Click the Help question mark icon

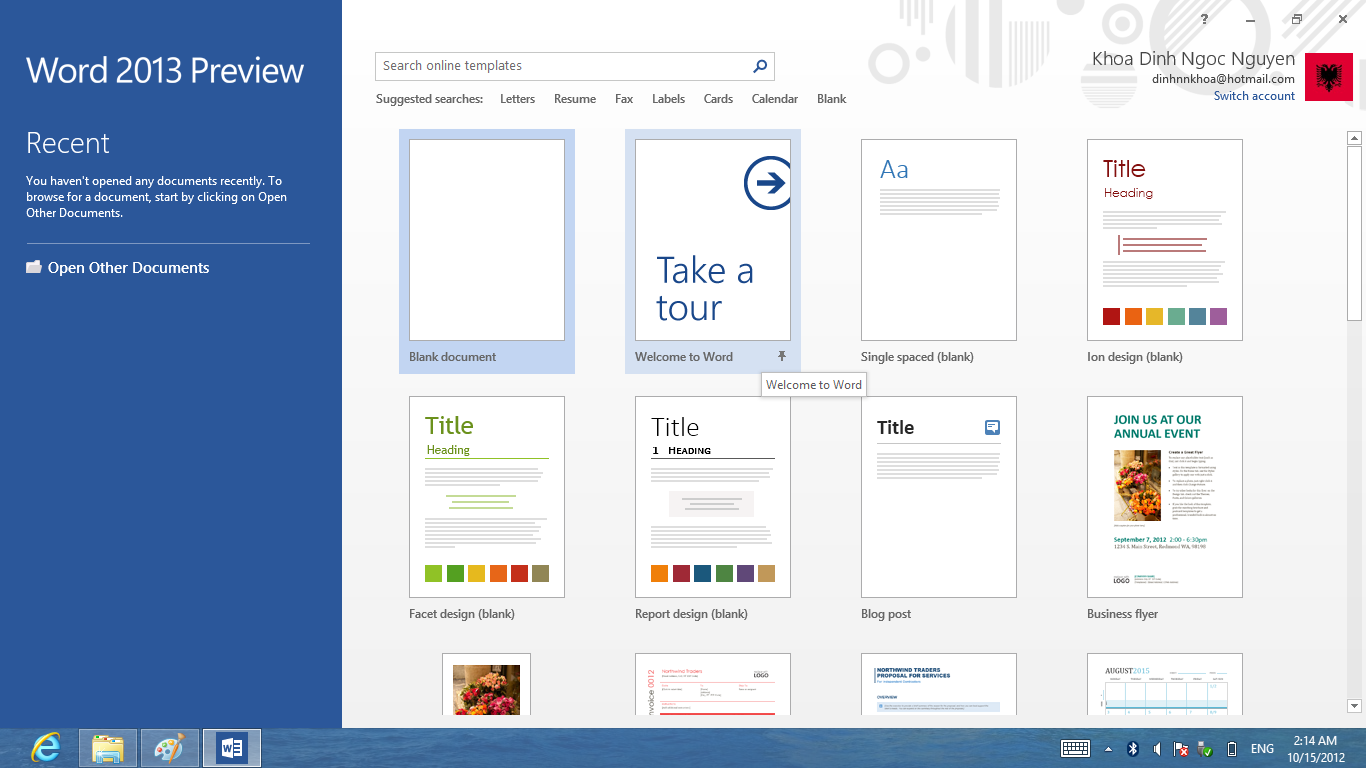click(x=1204, y=19)
